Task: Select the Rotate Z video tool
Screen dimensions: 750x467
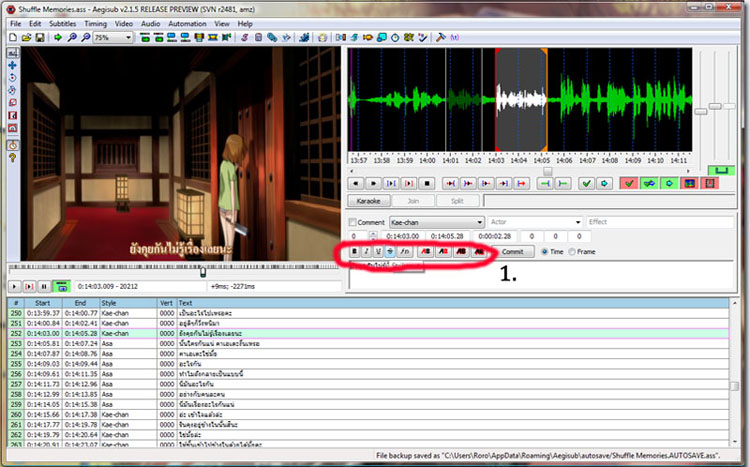Action: (12, 78)
